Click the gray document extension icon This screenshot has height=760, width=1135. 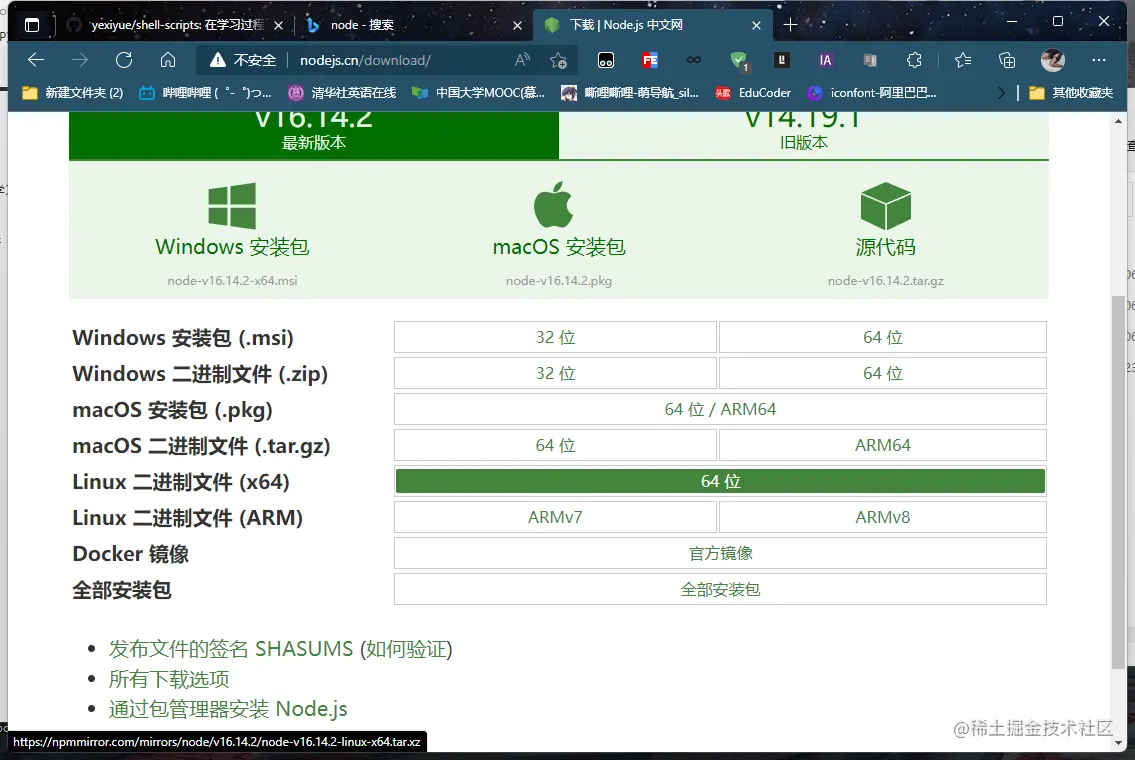(870, 60)
